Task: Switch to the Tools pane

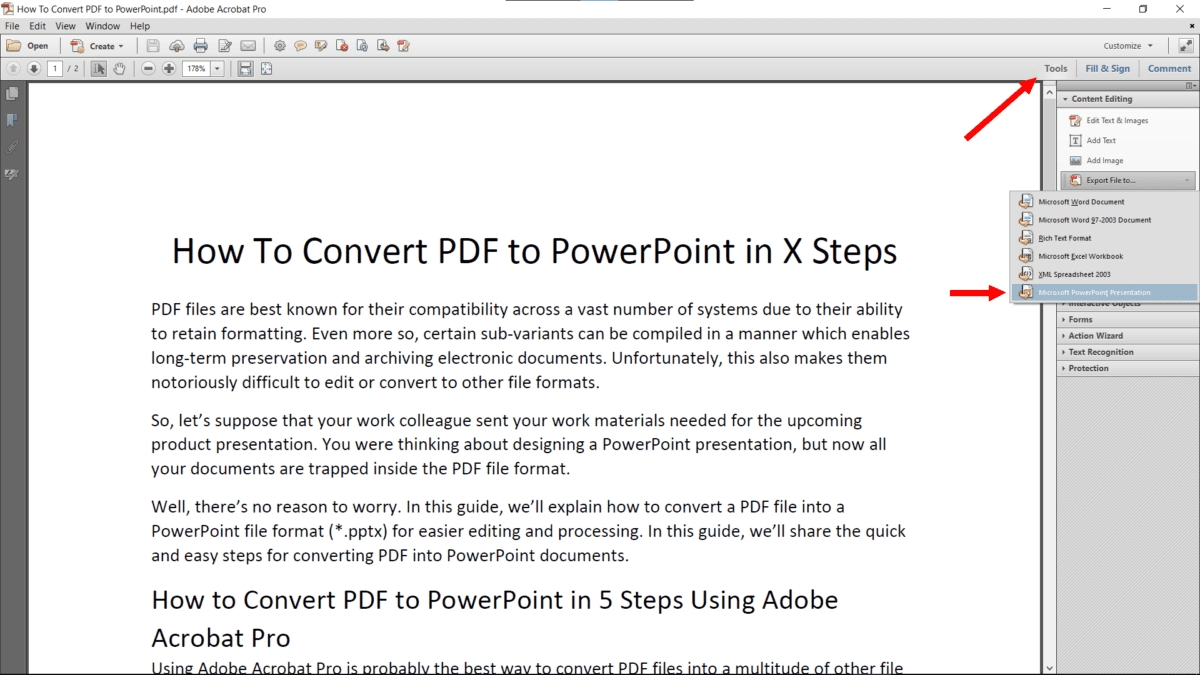Action: (x=1055, y=69)
